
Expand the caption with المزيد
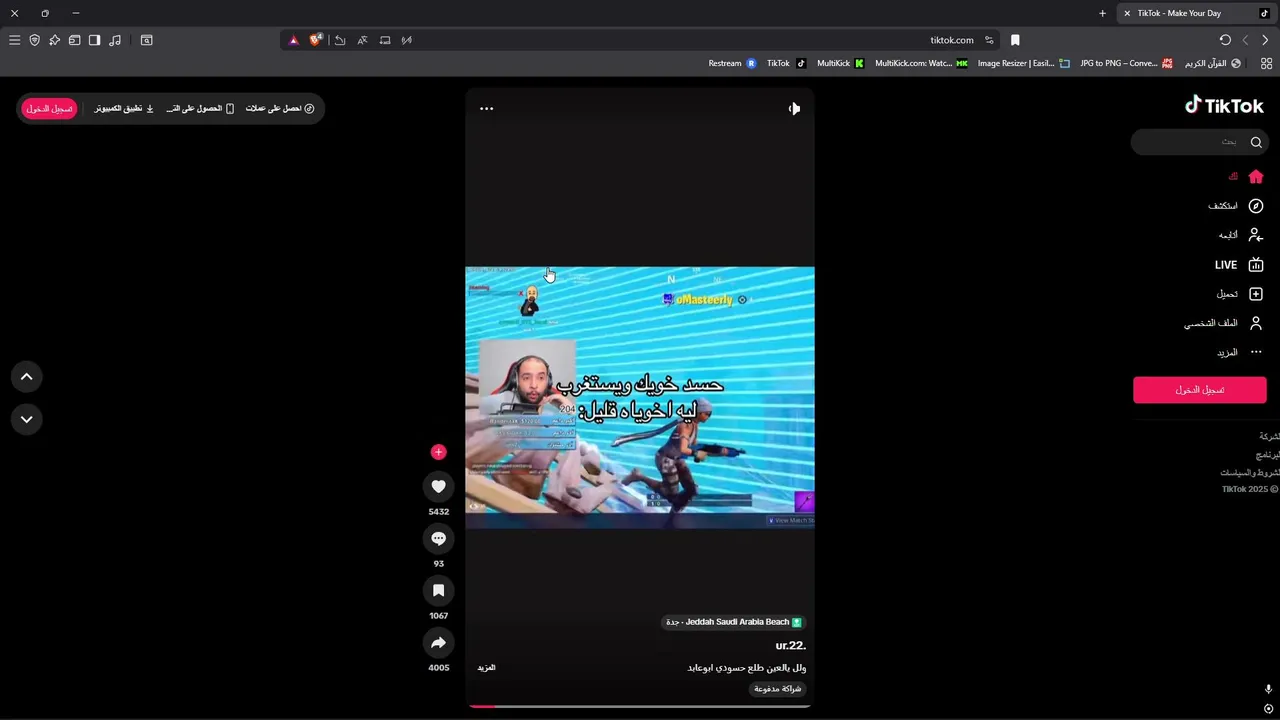tap(486, 667)
